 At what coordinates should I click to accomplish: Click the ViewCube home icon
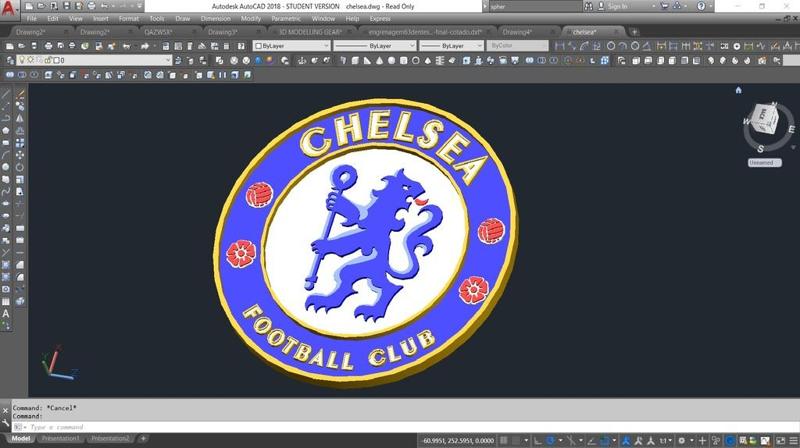point(738,90)
